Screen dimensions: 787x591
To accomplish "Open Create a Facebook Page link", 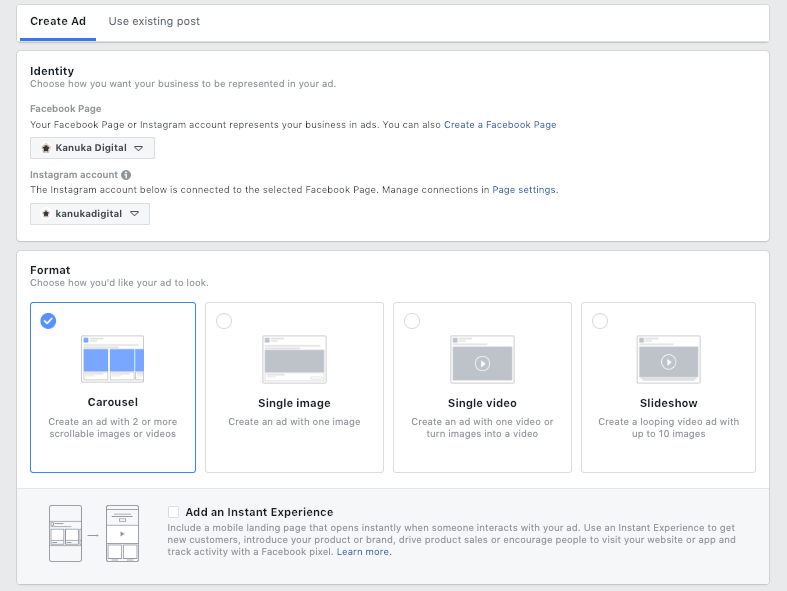I will (x=500, y=125).
